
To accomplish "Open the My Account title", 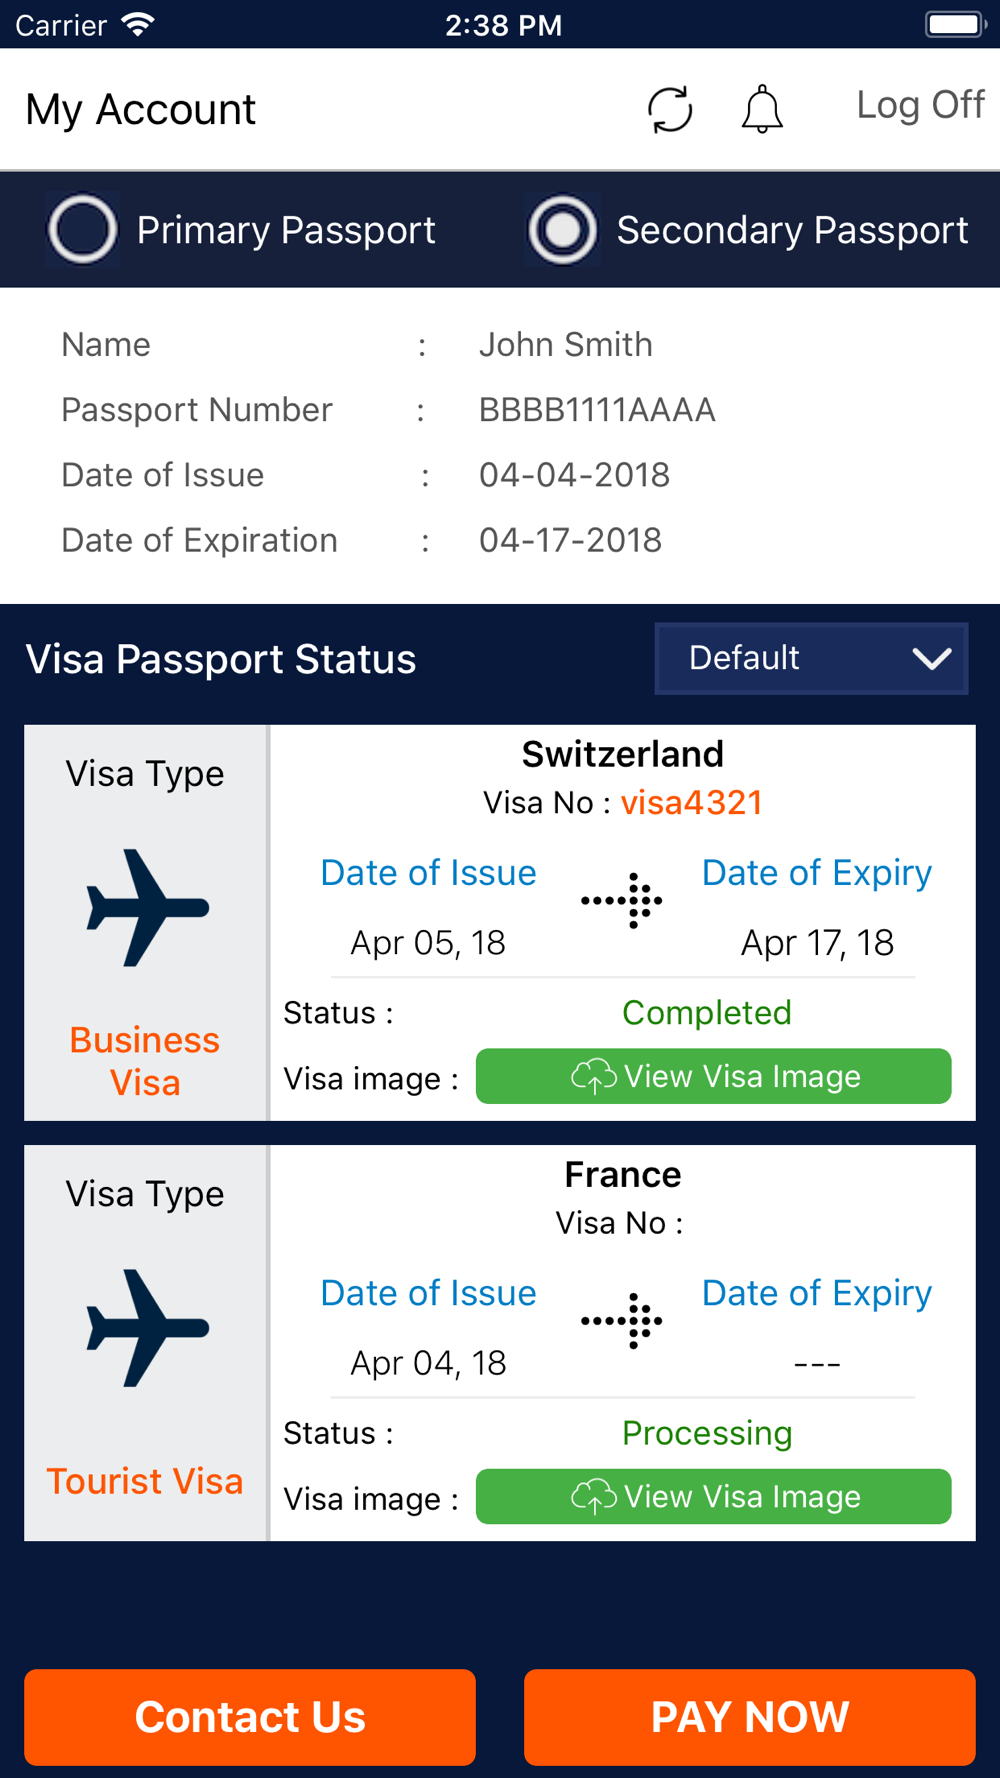I will 141,109.
